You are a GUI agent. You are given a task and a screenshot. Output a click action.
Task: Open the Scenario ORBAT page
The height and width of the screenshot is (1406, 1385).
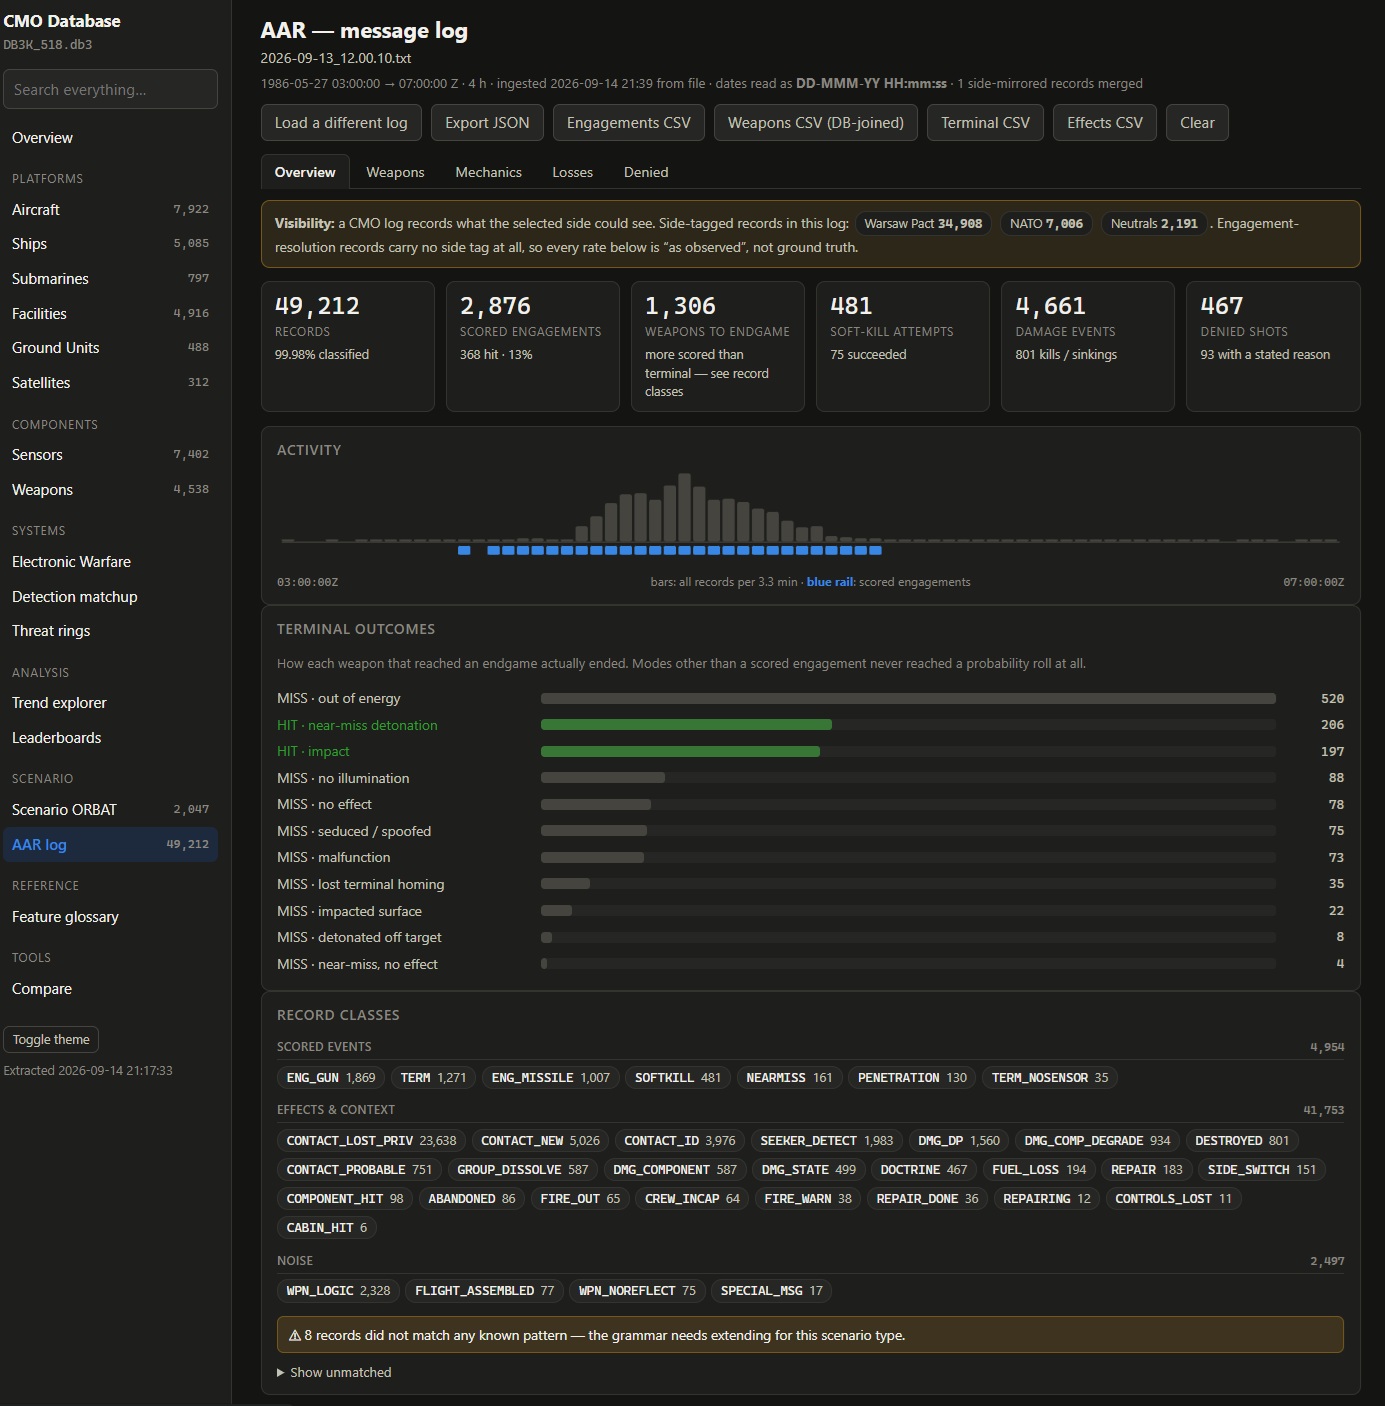[110, 810]
